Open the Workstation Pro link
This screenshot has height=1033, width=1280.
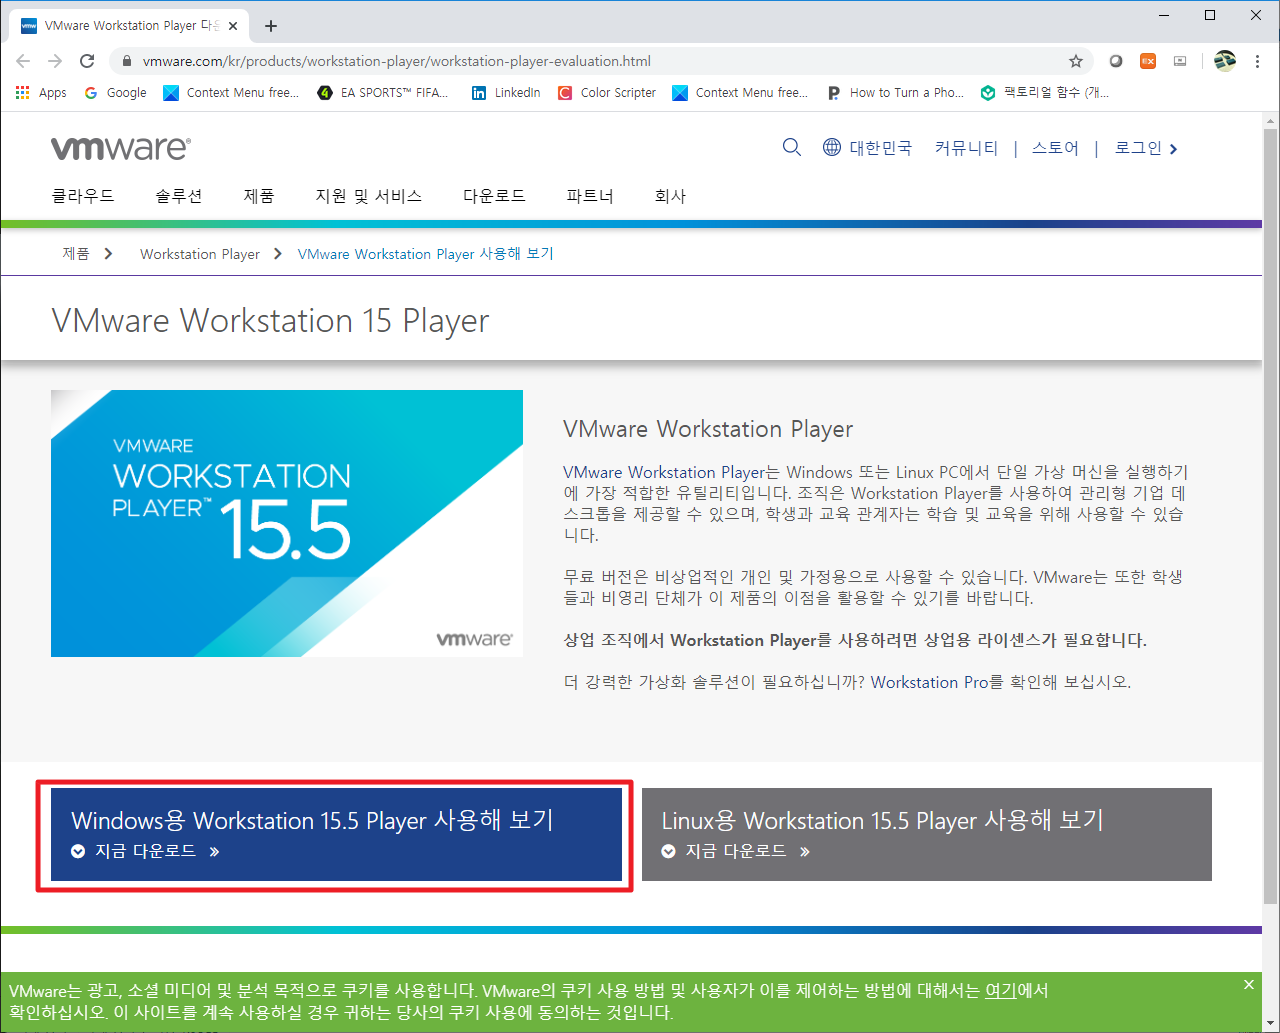[929, 682]
